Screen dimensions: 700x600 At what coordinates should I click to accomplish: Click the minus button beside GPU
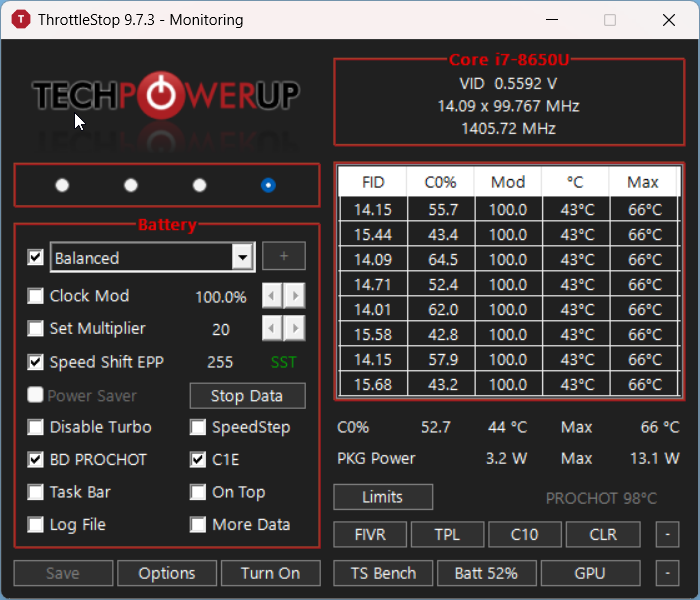[x=667, y=573]
